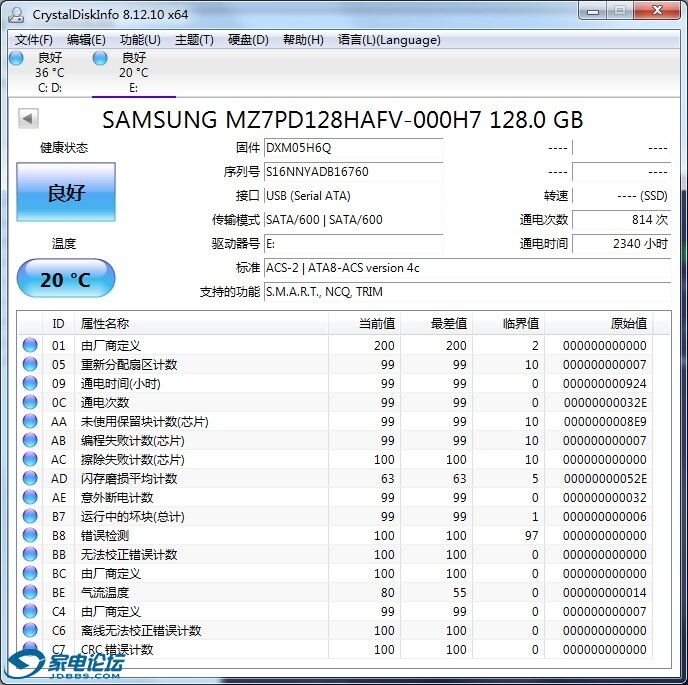Click the previous disk arrow button

coord(28,118)
